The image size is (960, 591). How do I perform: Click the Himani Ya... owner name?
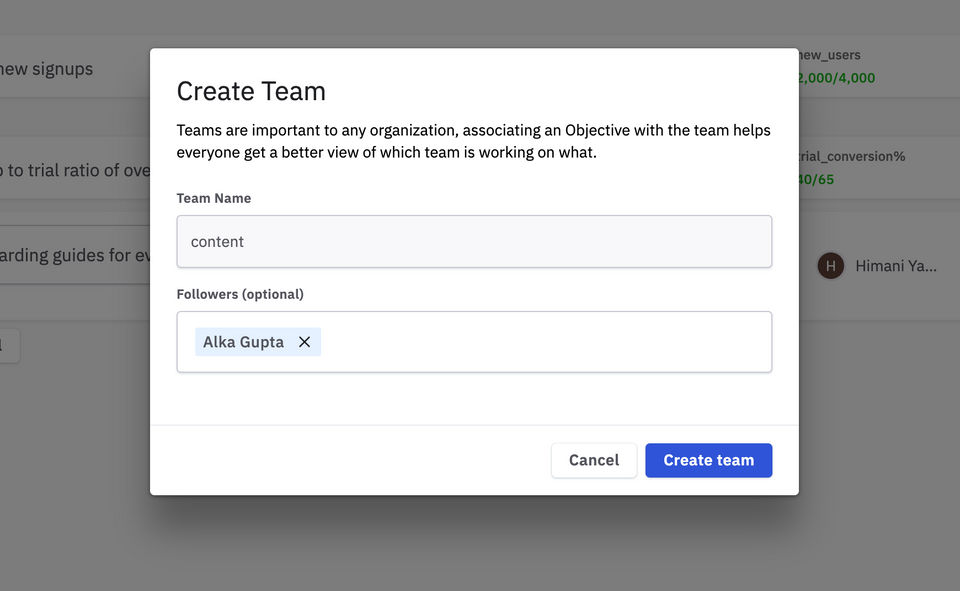click(x=896, y=266)
